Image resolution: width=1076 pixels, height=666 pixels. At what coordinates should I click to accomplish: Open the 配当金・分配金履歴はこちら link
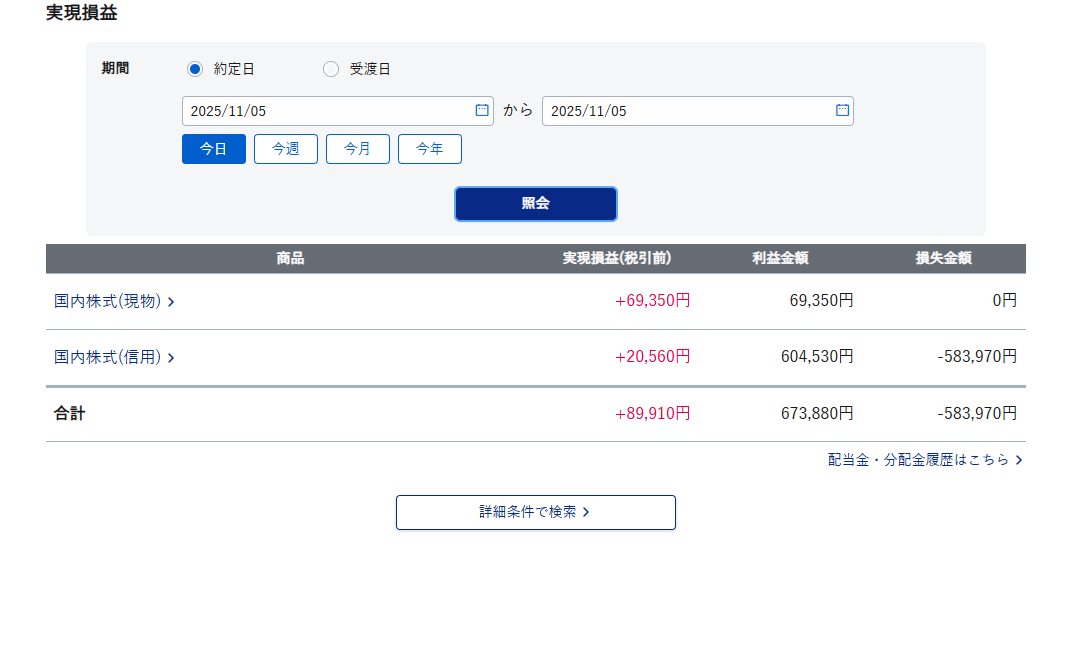(918, 460)
